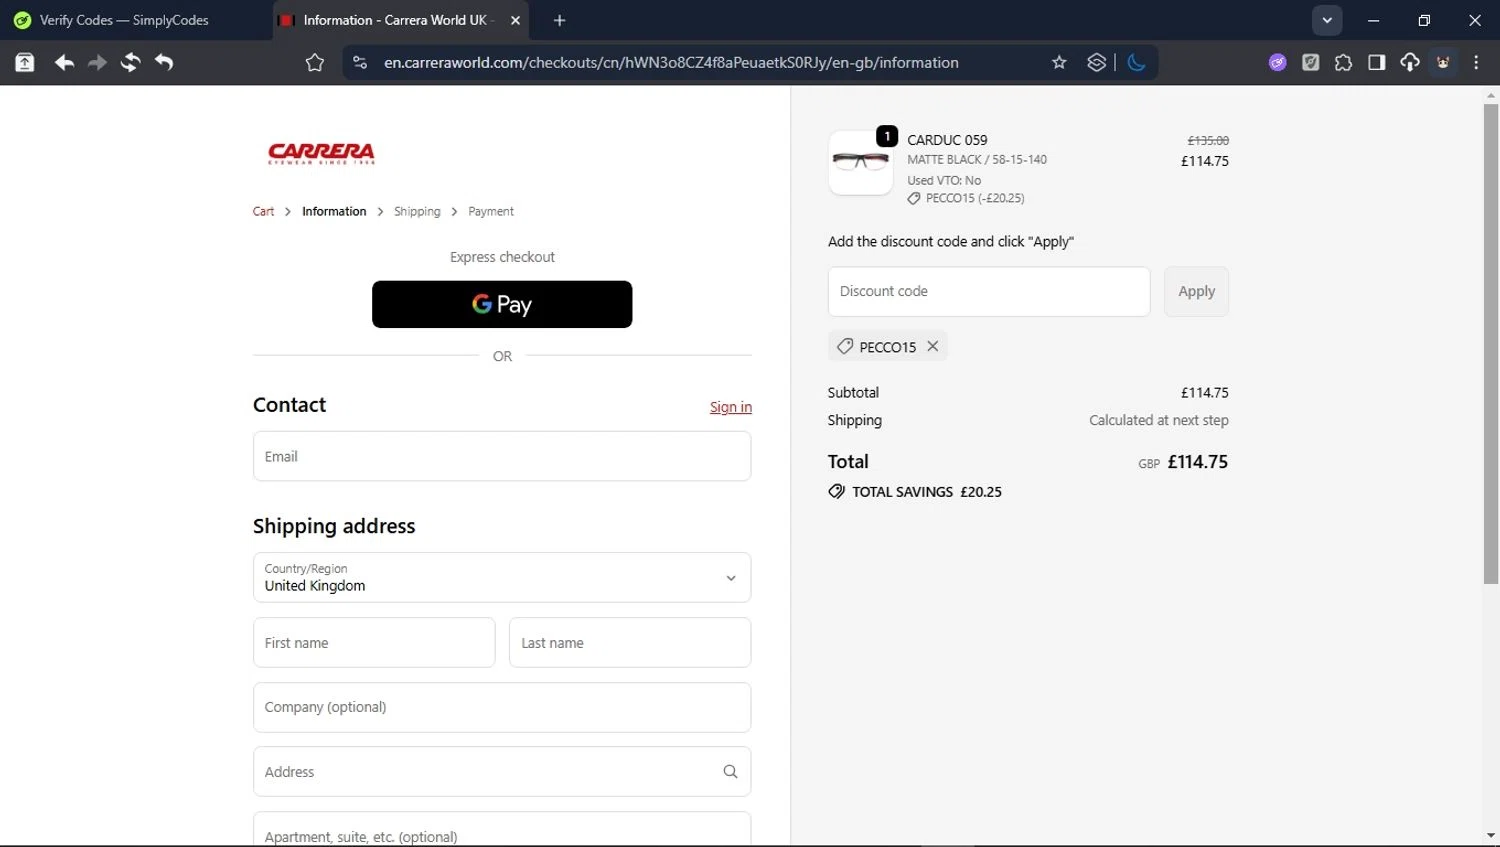
Task: Click the star icon left of address bar
Action: [x=315, y=63]
